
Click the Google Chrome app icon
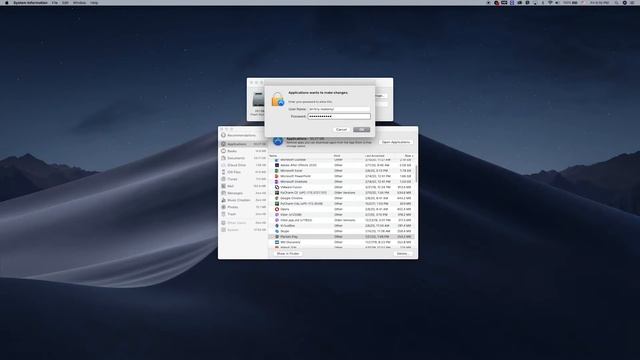pyautogui.click(x=277, y=198)
